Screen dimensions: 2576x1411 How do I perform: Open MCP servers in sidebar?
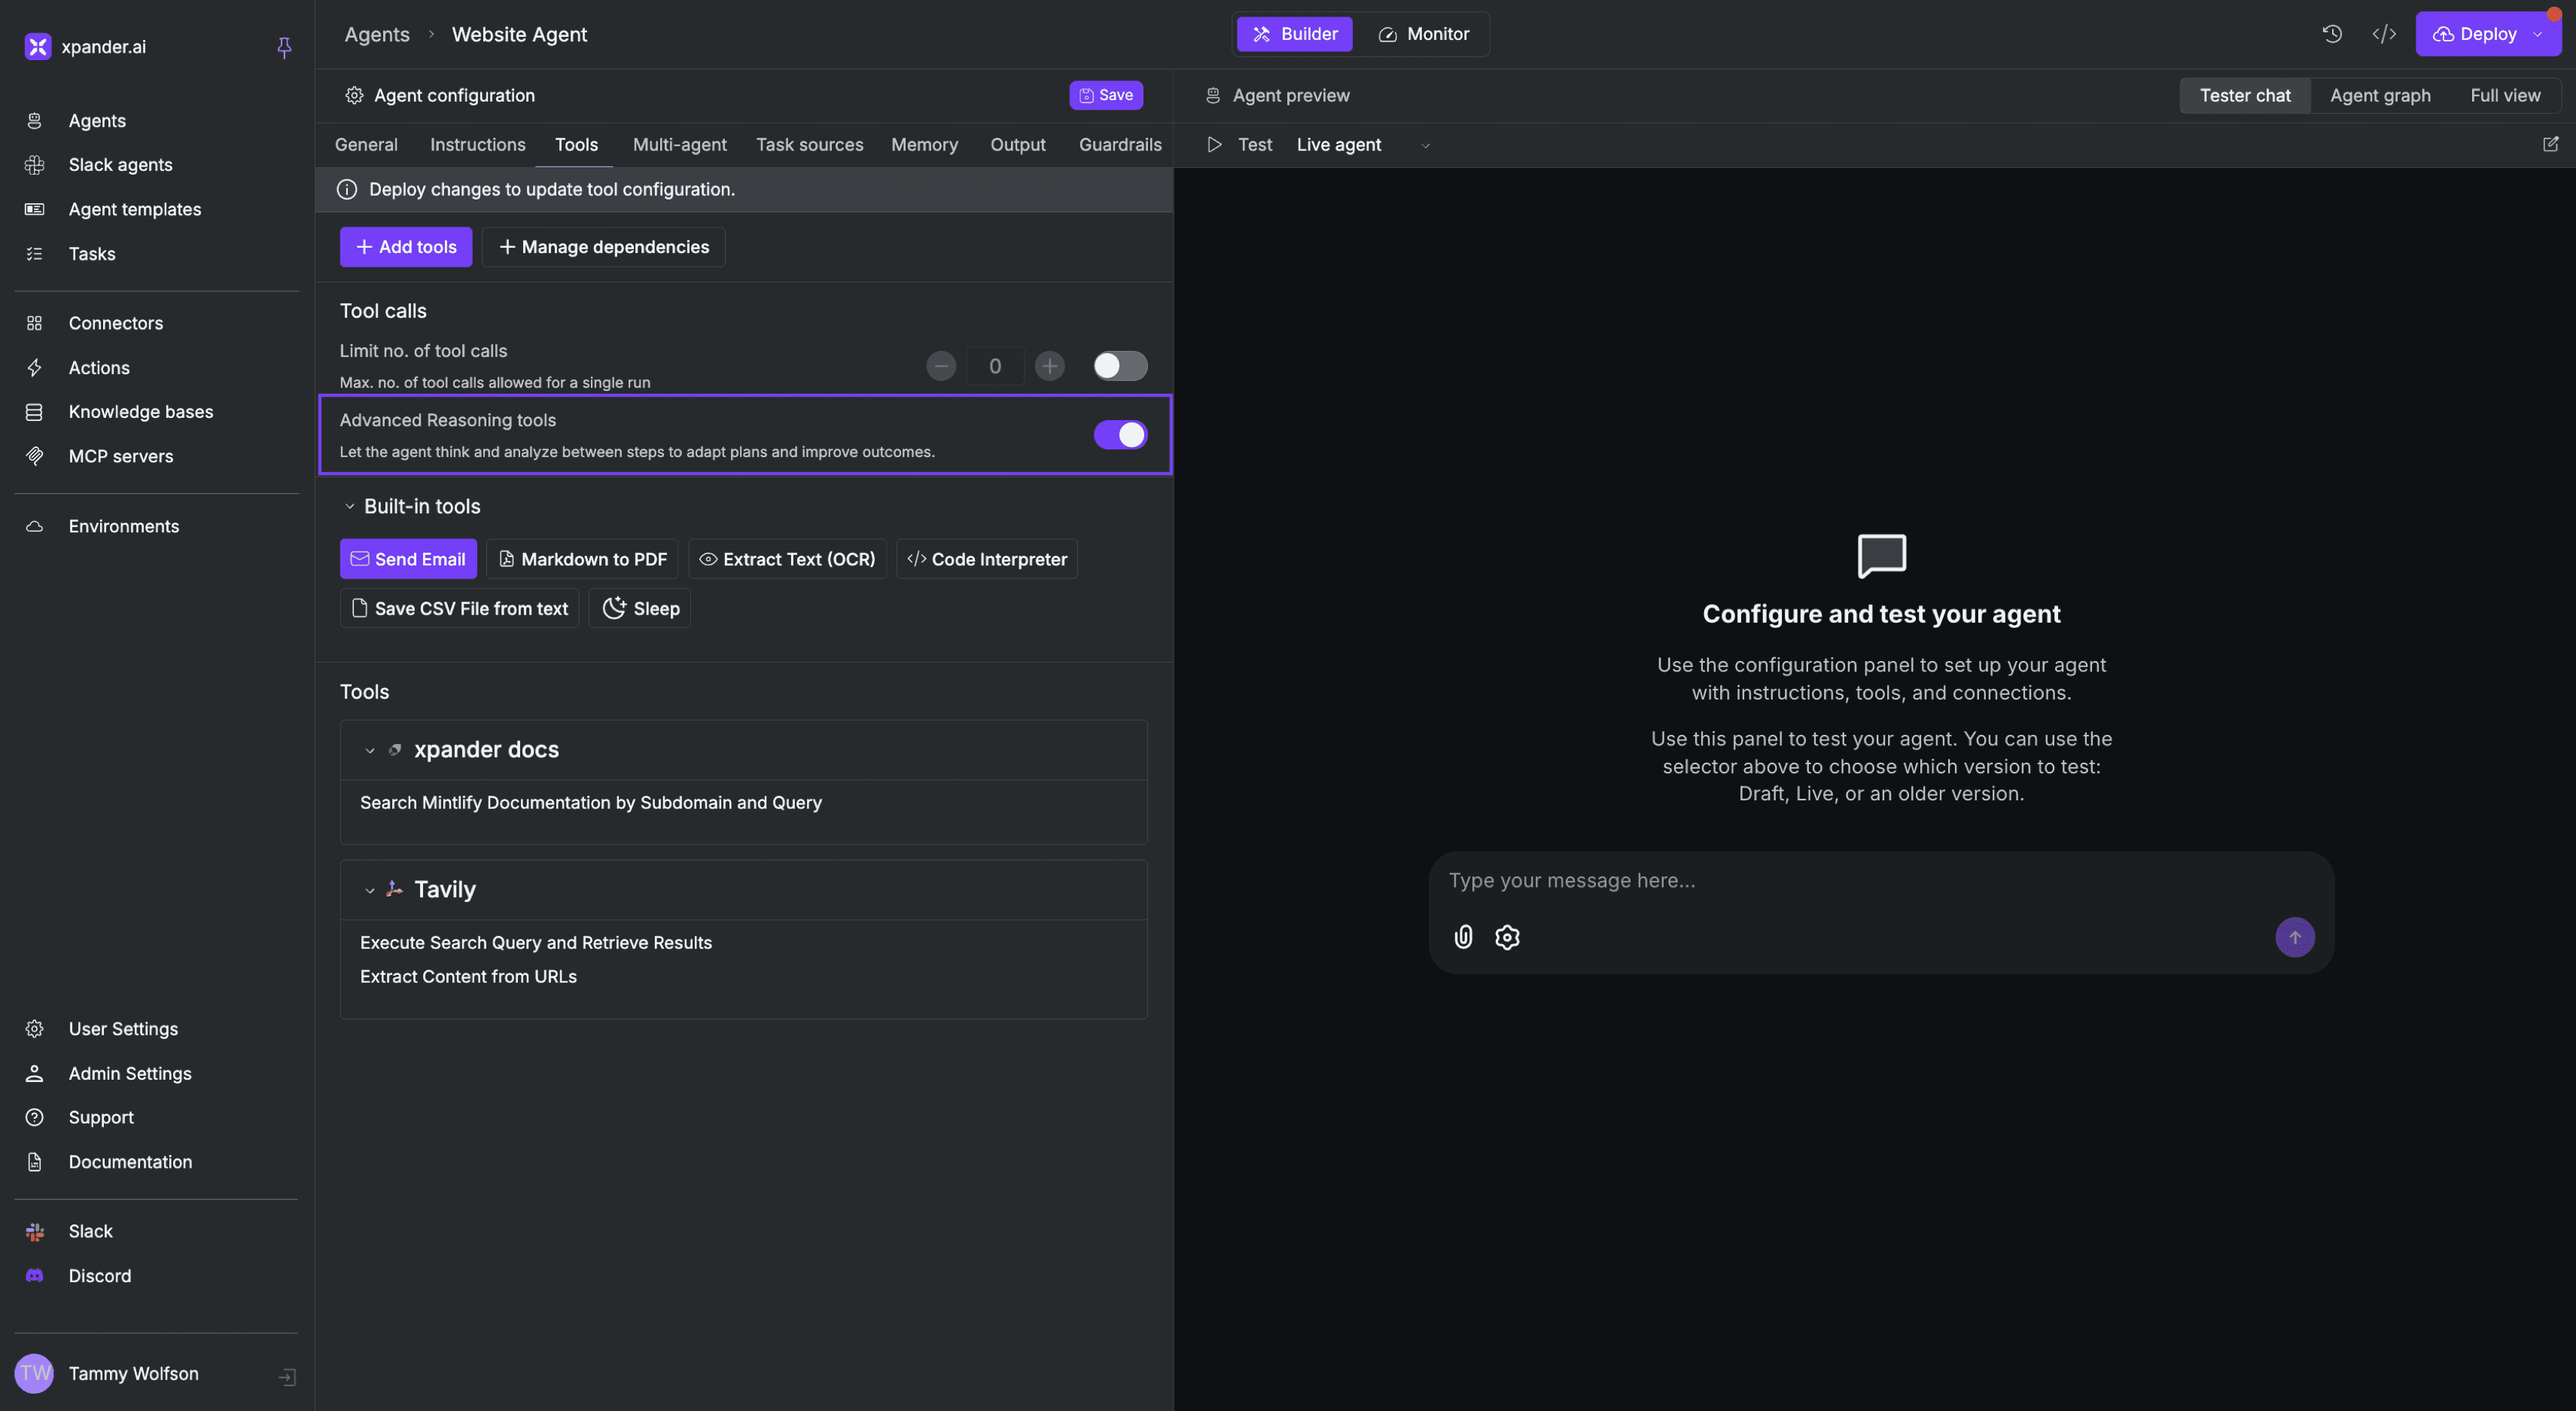click(120, 456)
